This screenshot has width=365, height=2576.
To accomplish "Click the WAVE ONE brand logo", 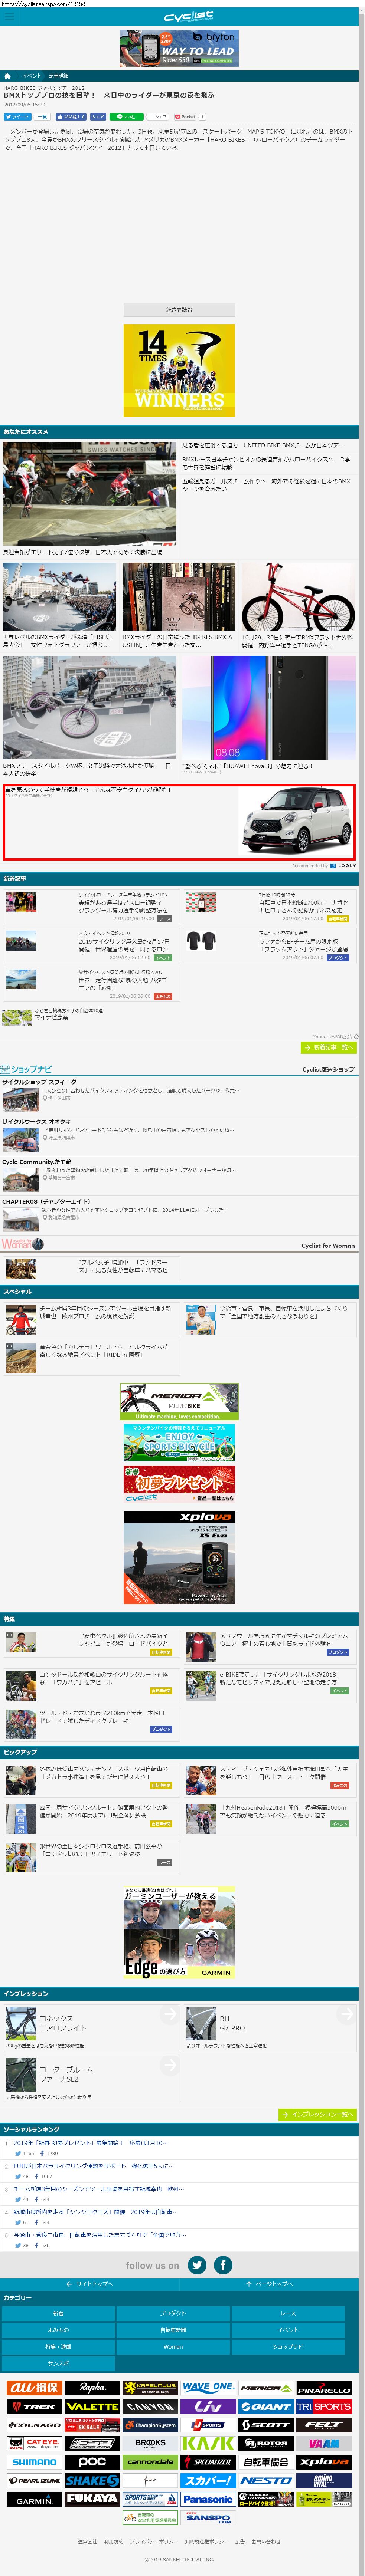I will tap(208, 2388).
